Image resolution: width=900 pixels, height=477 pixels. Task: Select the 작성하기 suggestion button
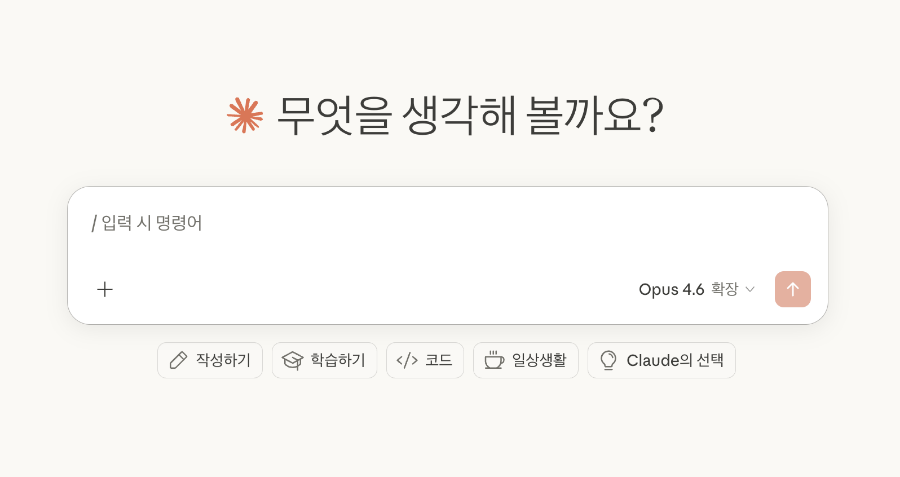tap(210, 360)
